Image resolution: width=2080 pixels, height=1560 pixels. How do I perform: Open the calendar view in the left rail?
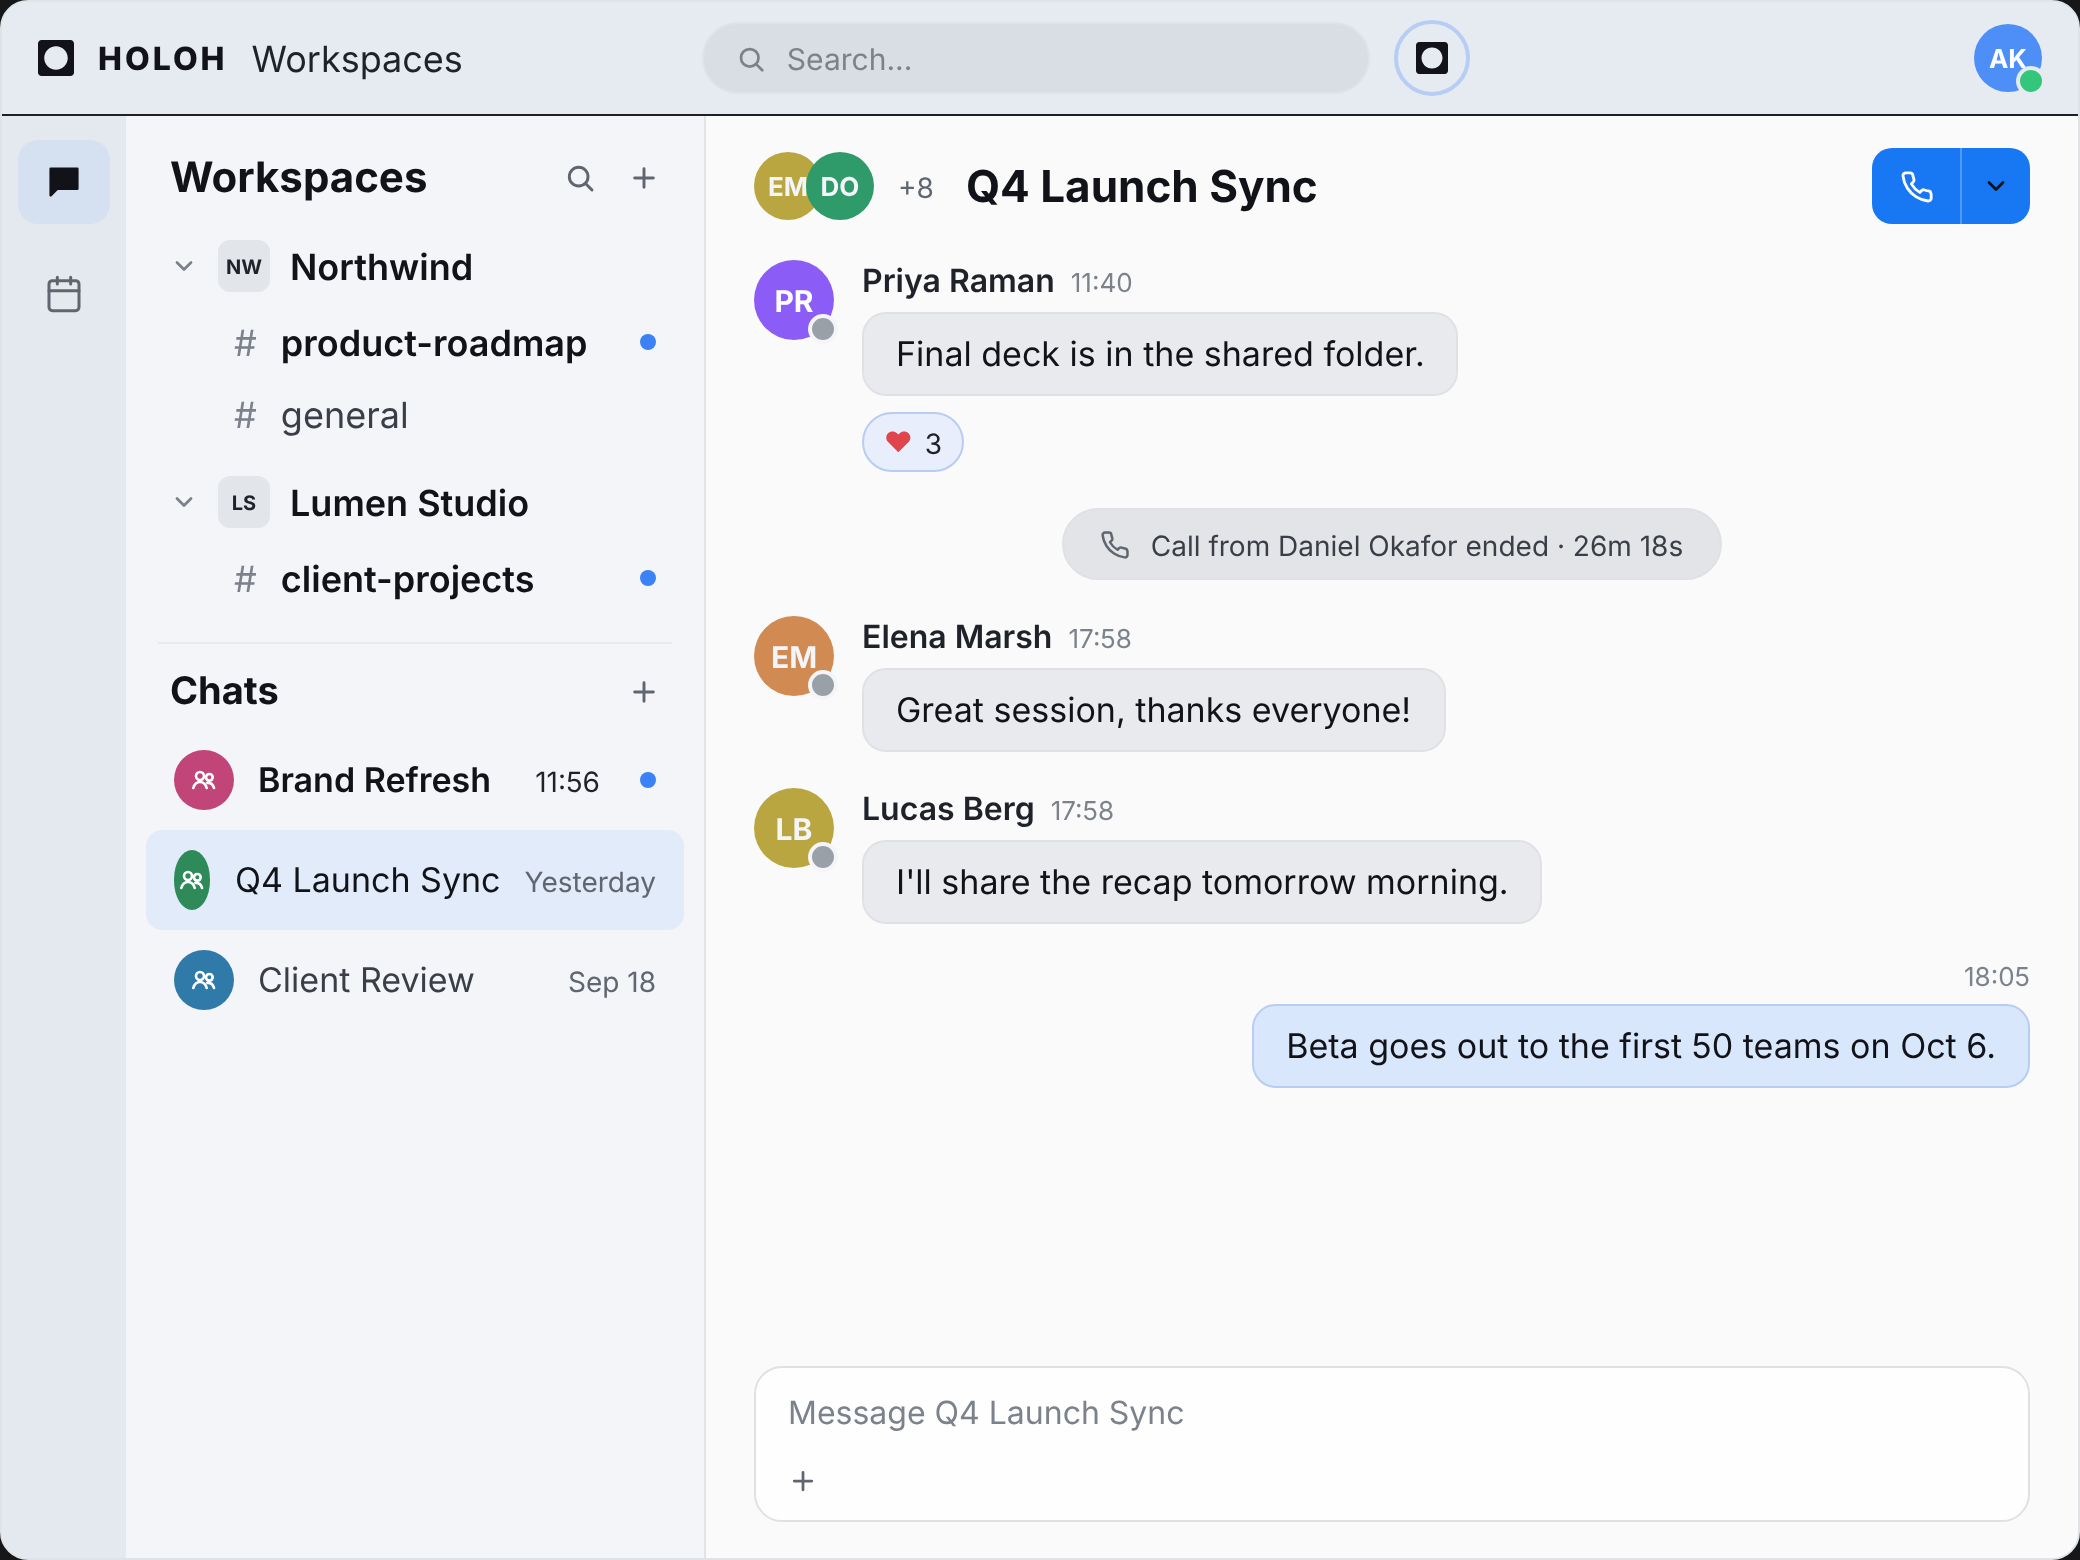(x=64, y=294)
